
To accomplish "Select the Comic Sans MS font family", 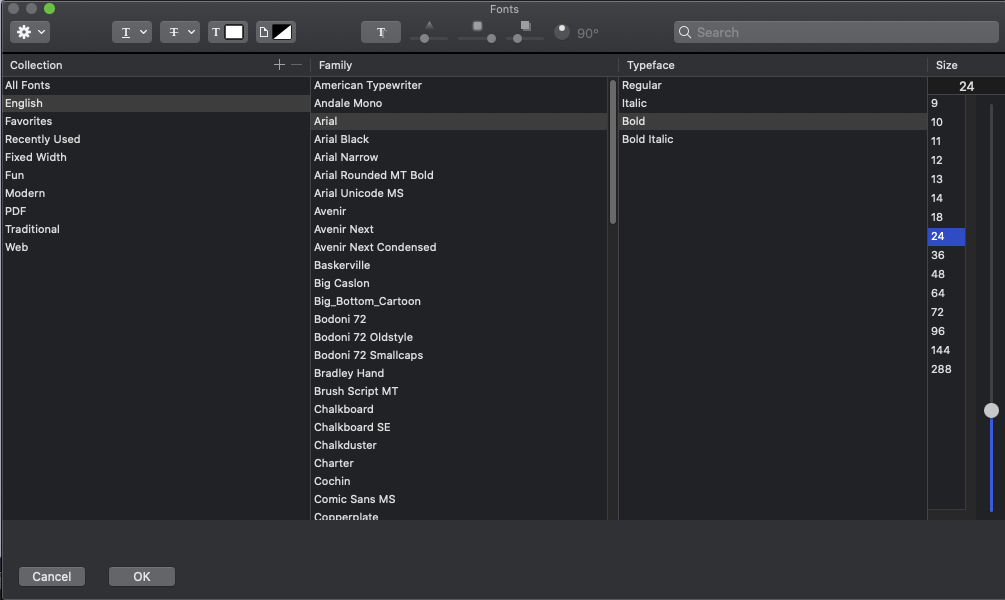I will click(x=355, y=499).
